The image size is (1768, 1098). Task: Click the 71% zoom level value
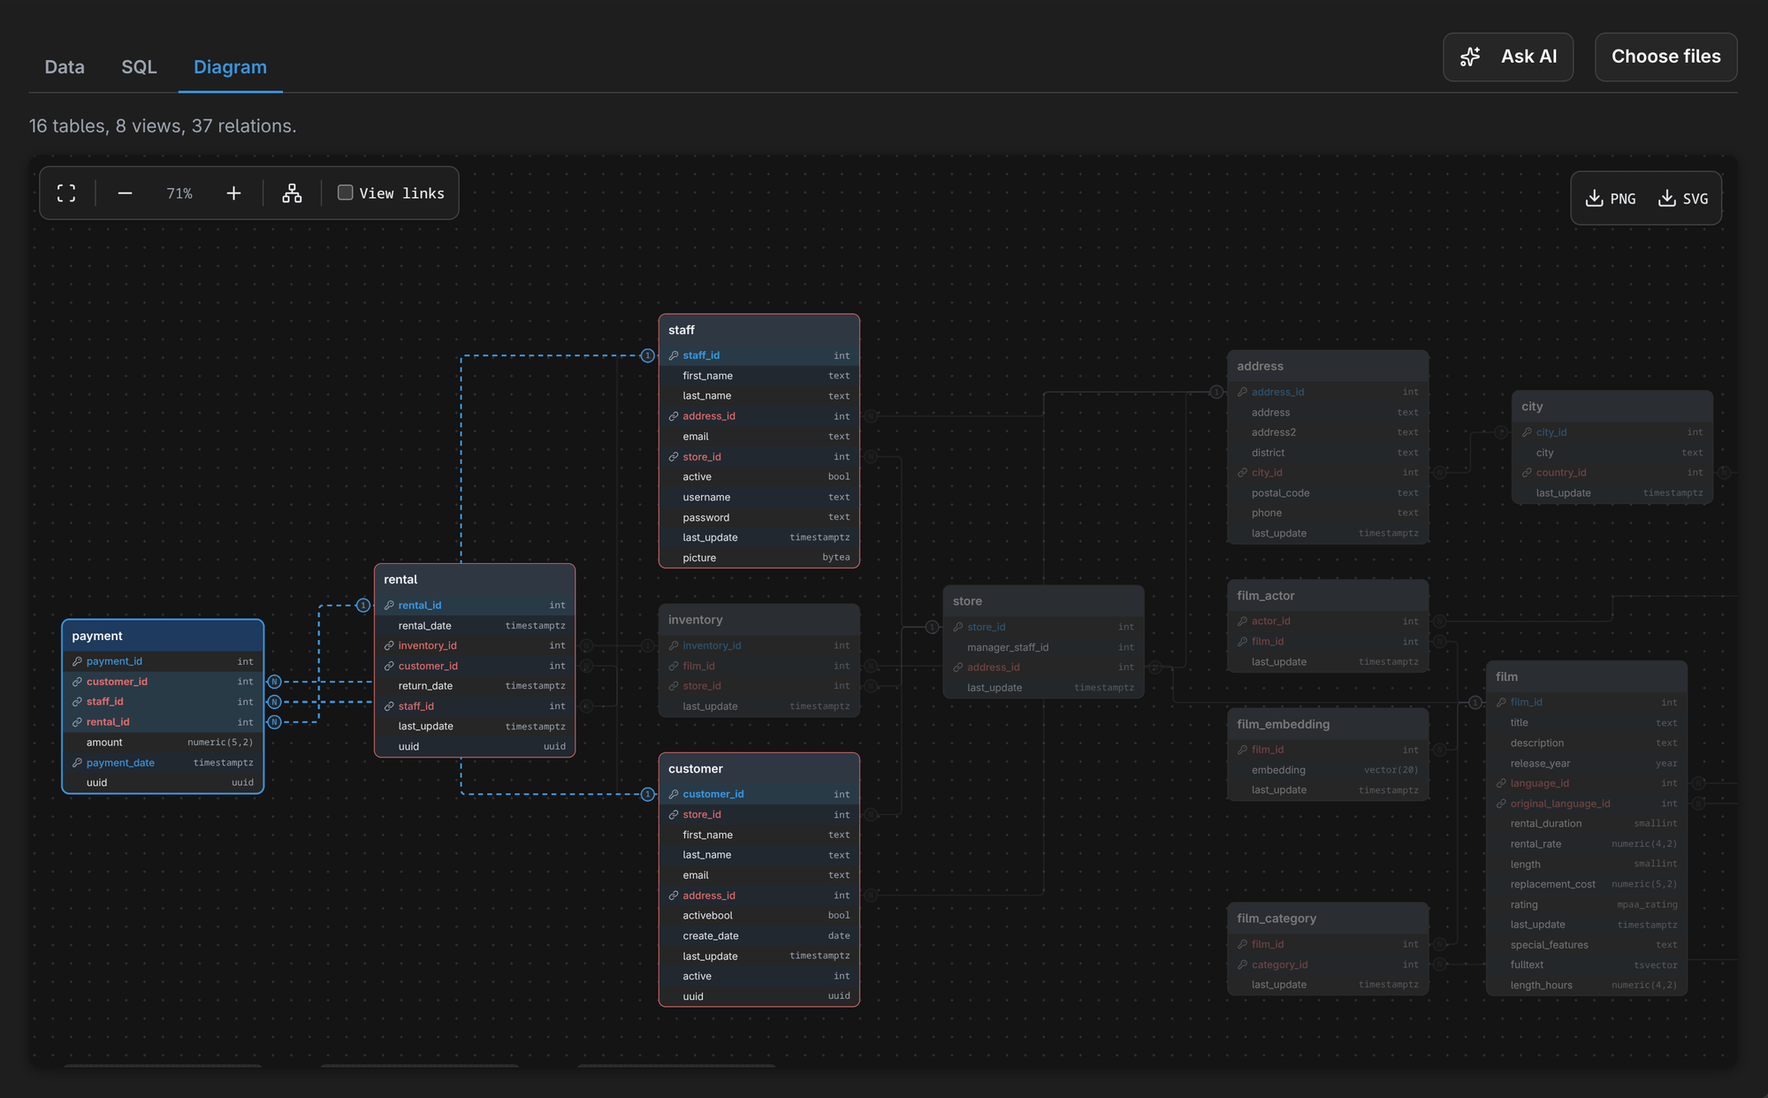coord(180,193)
